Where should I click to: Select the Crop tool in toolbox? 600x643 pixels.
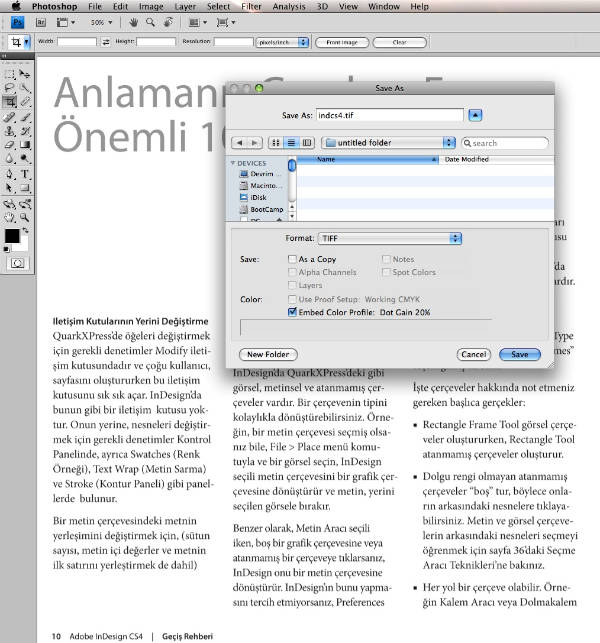(9, 101)
